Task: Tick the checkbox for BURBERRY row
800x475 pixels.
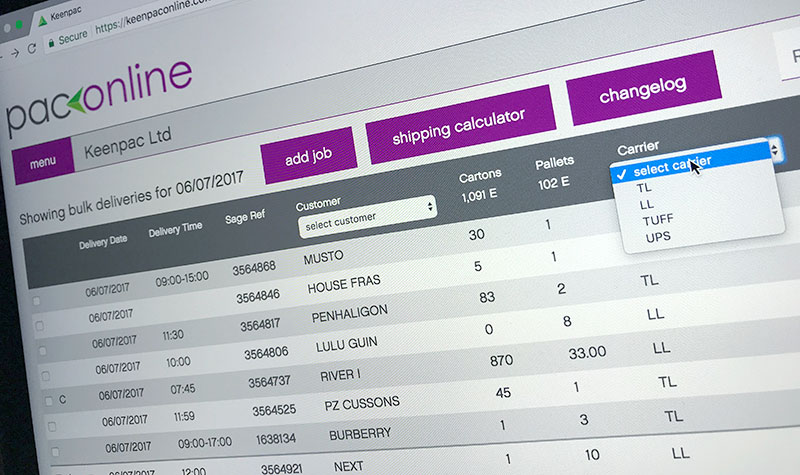Action: click(x=55, y=452)
